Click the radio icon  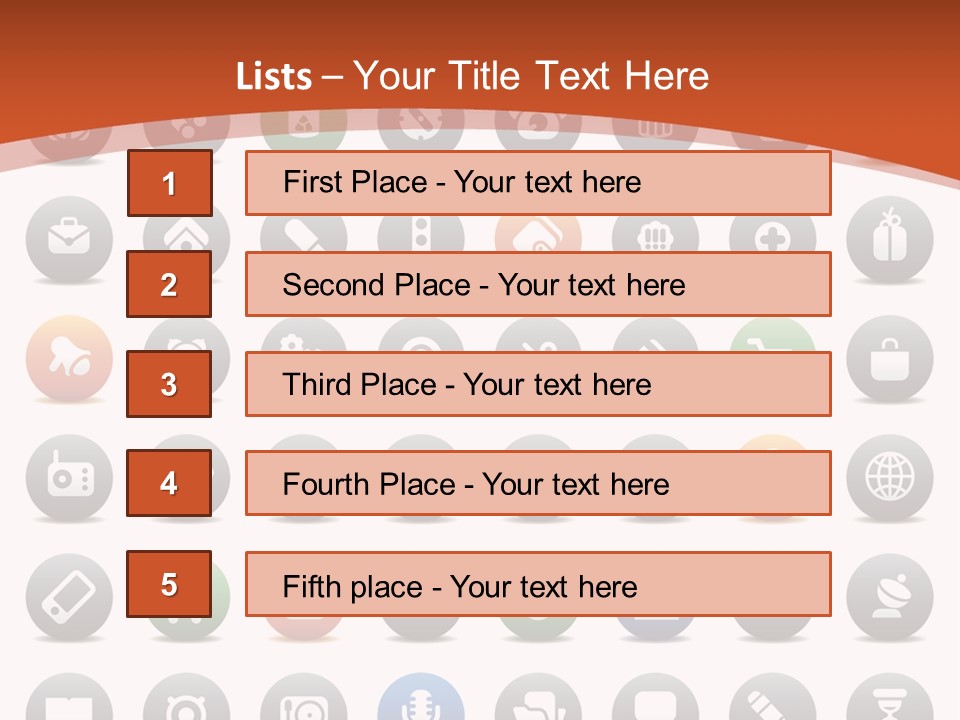click(68, 477)
